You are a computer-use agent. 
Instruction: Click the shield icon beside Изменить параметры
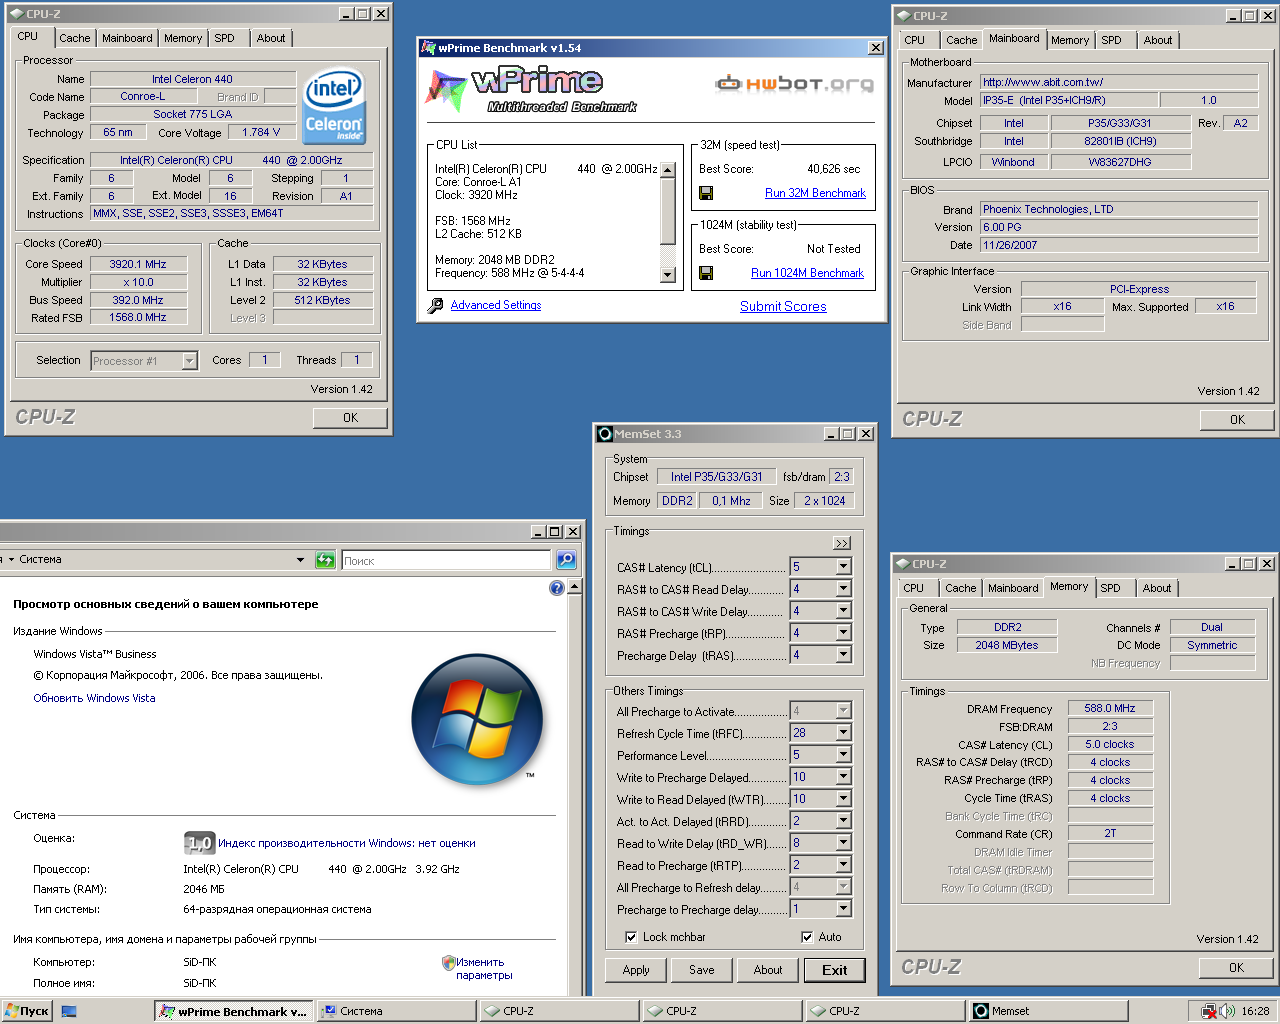point(449,963)
